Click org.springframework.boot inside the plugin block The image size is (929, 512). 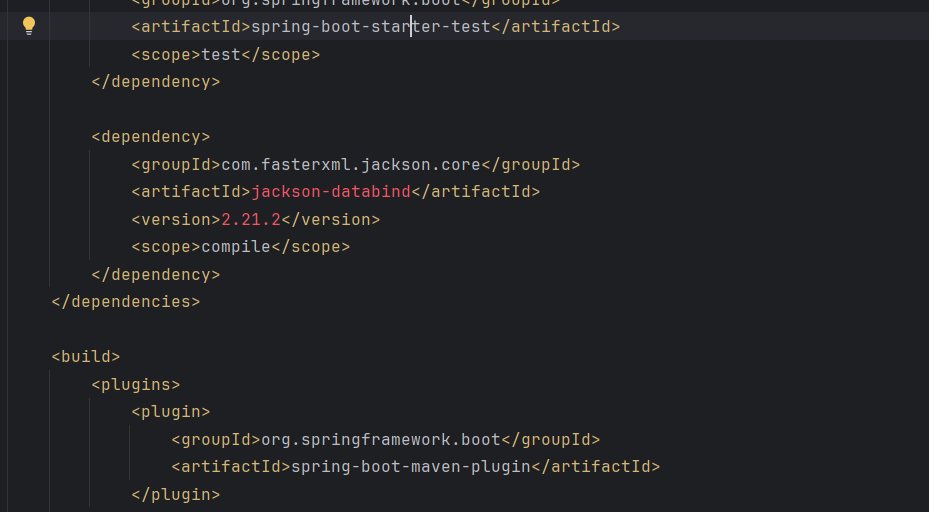(x=380, y=439)
